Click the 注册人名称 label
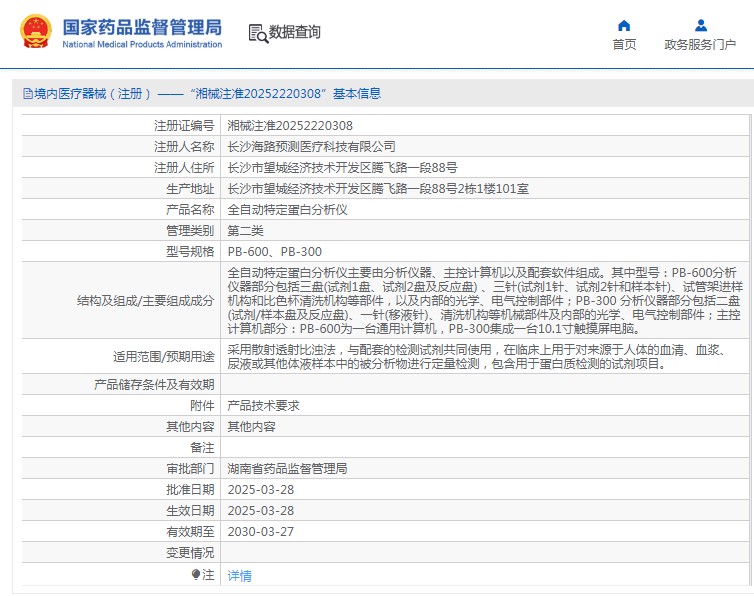 [184, 147]
